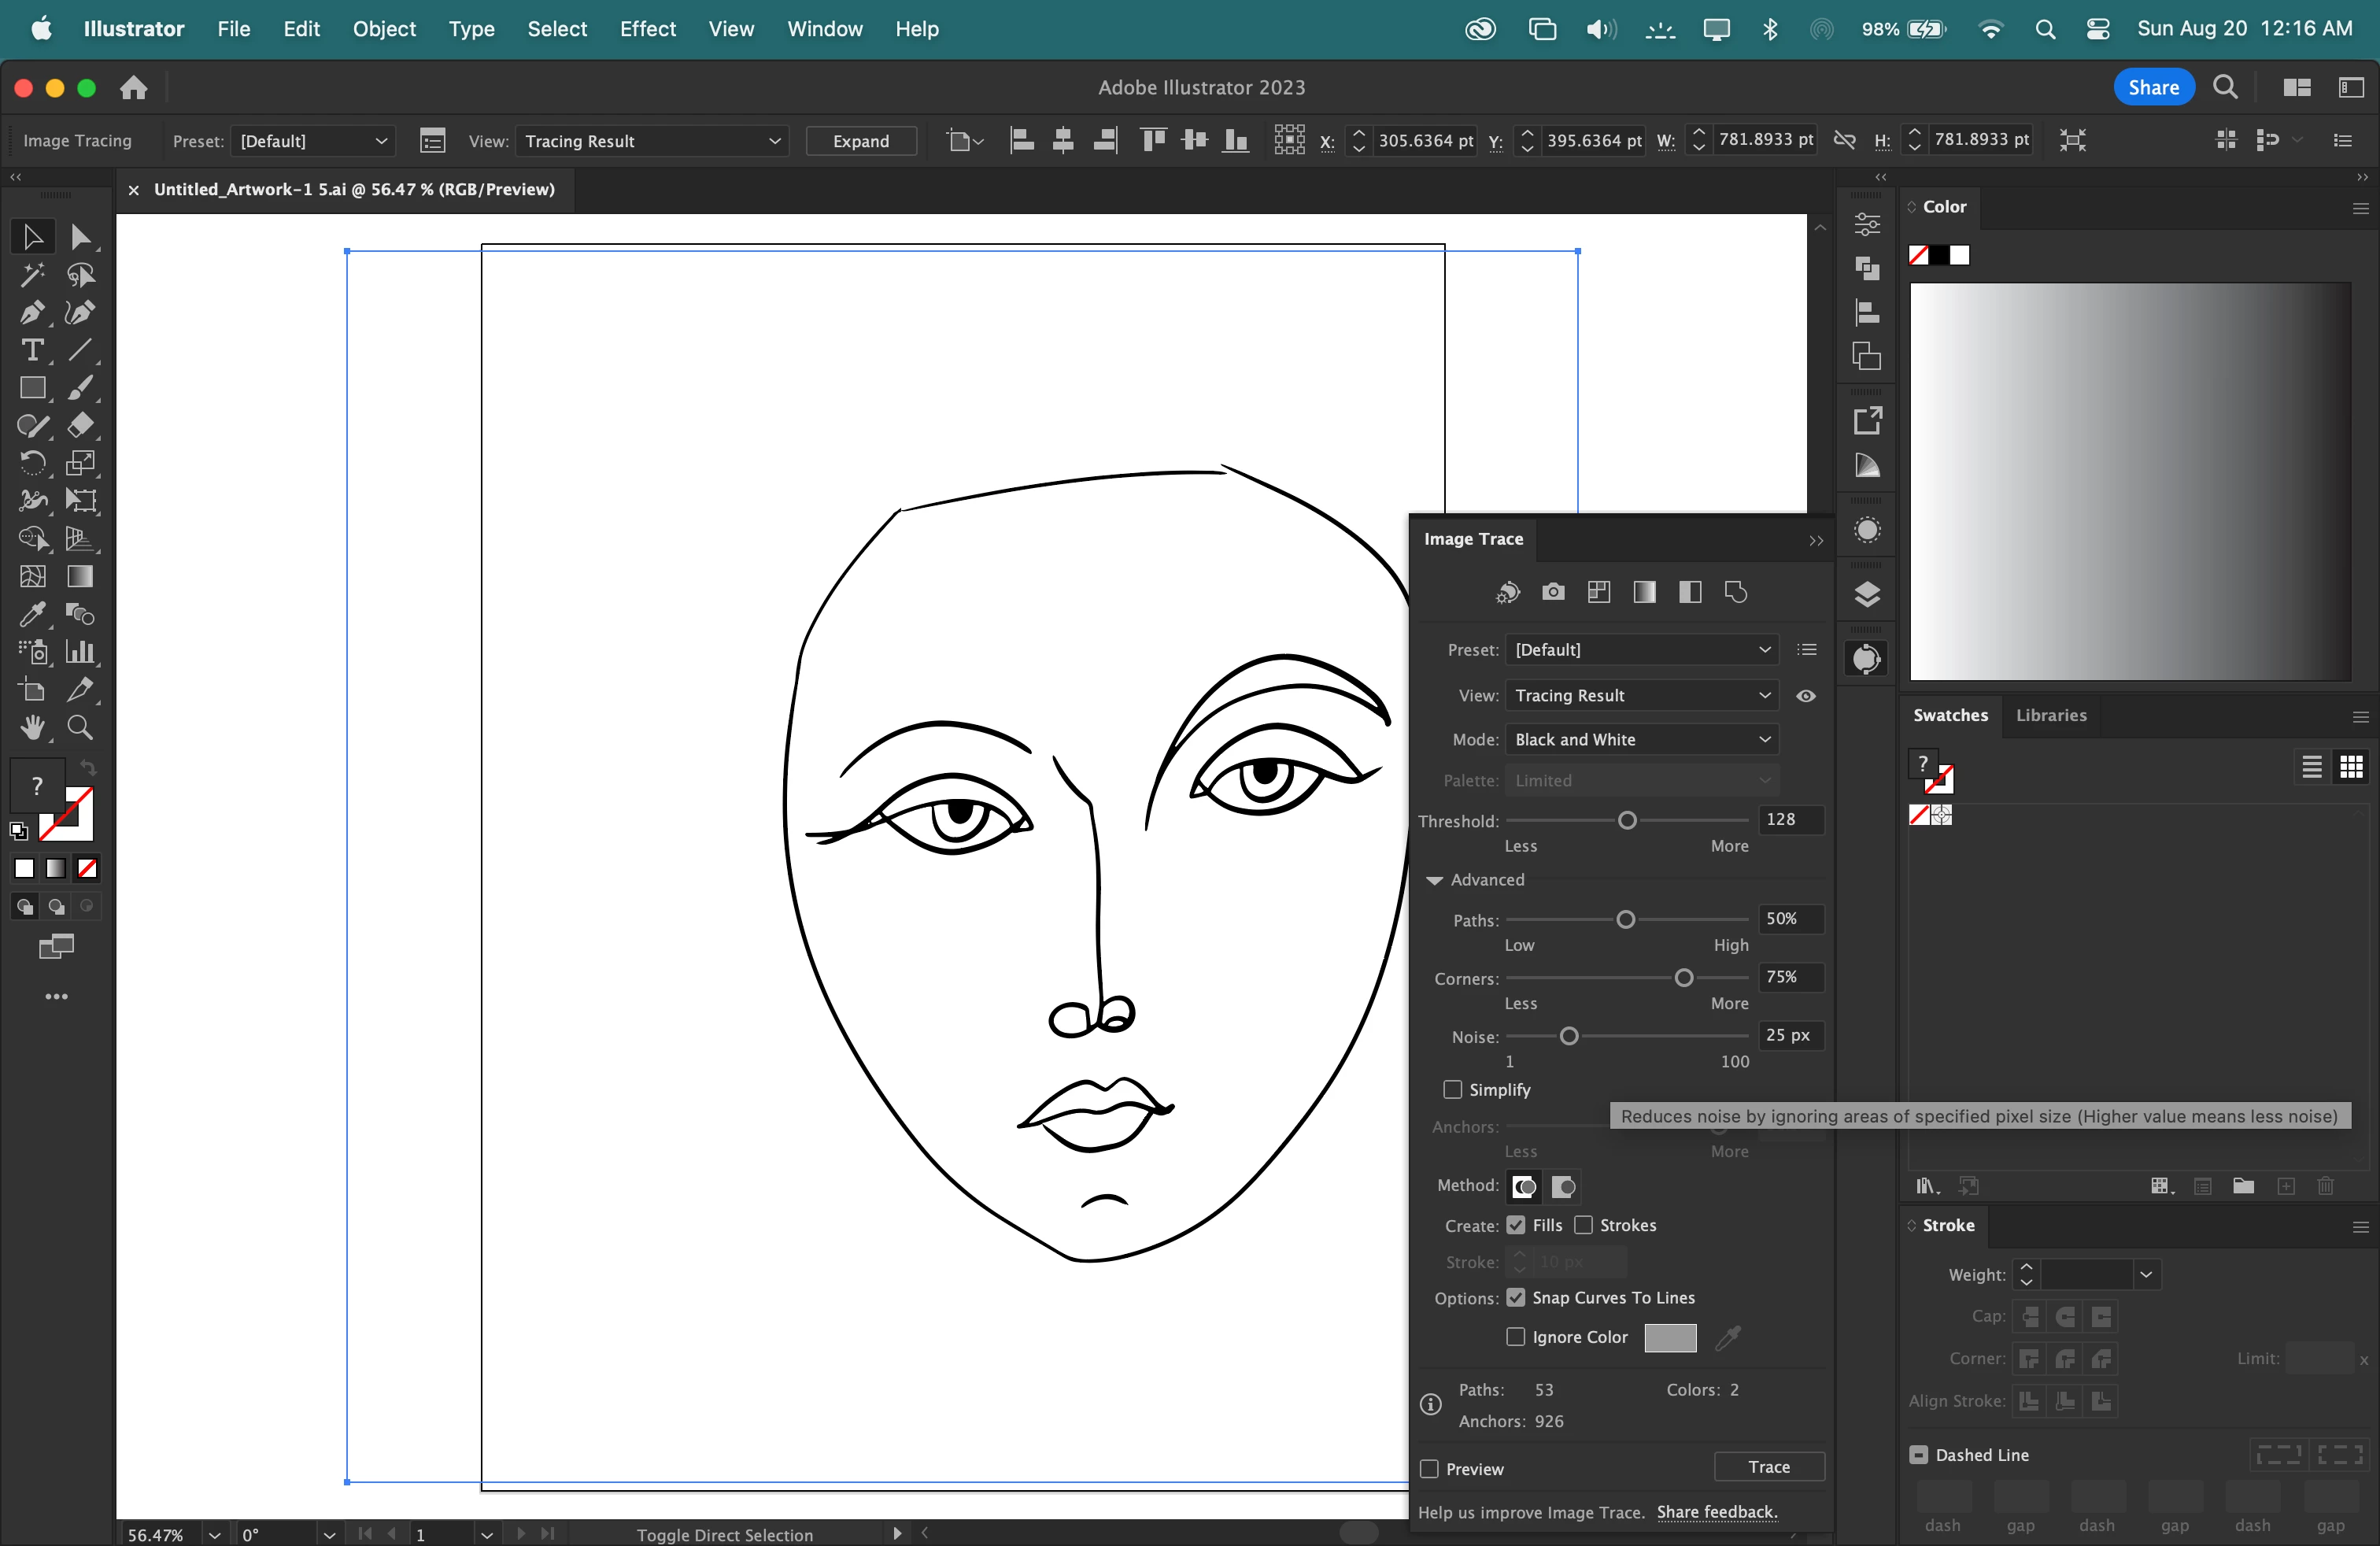The image size is (2380, 1546).
Task: Choose the Eyedropper tool
Action: (x=31, y=614)
